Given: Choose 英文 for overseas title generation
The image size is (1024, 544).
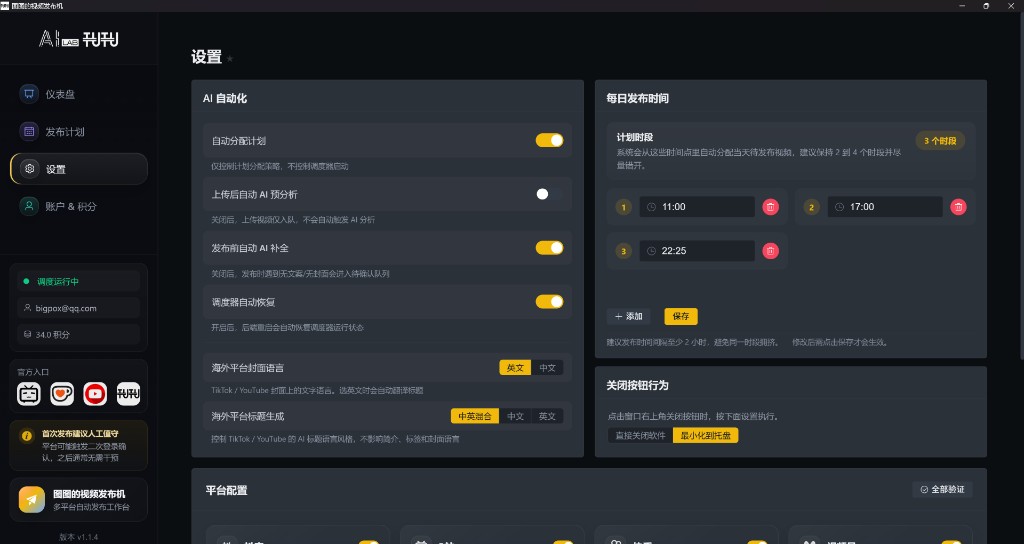Looking at the screenshot, I should pyautogui.click(x=547, y=416).
